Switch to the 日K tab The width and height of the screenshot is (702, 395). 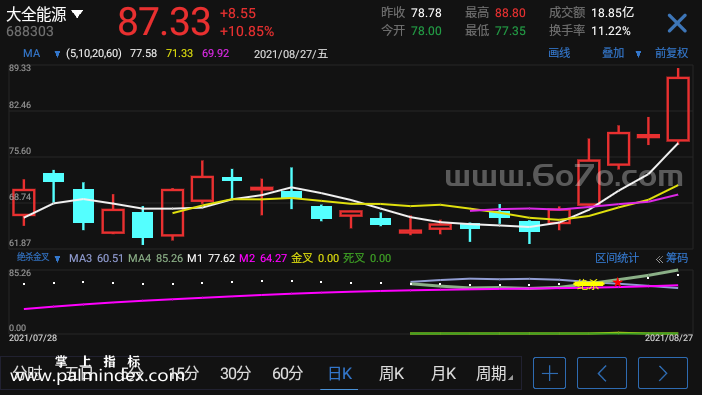click(340, 373)
